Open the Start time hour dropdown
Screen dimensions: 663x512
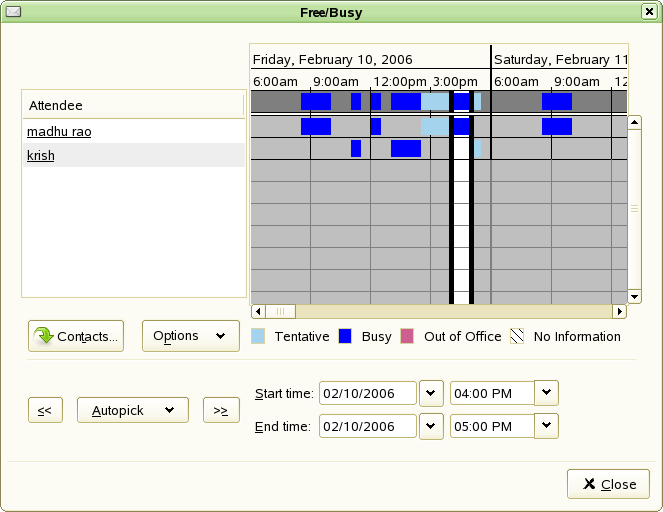(x=547, y=393)
